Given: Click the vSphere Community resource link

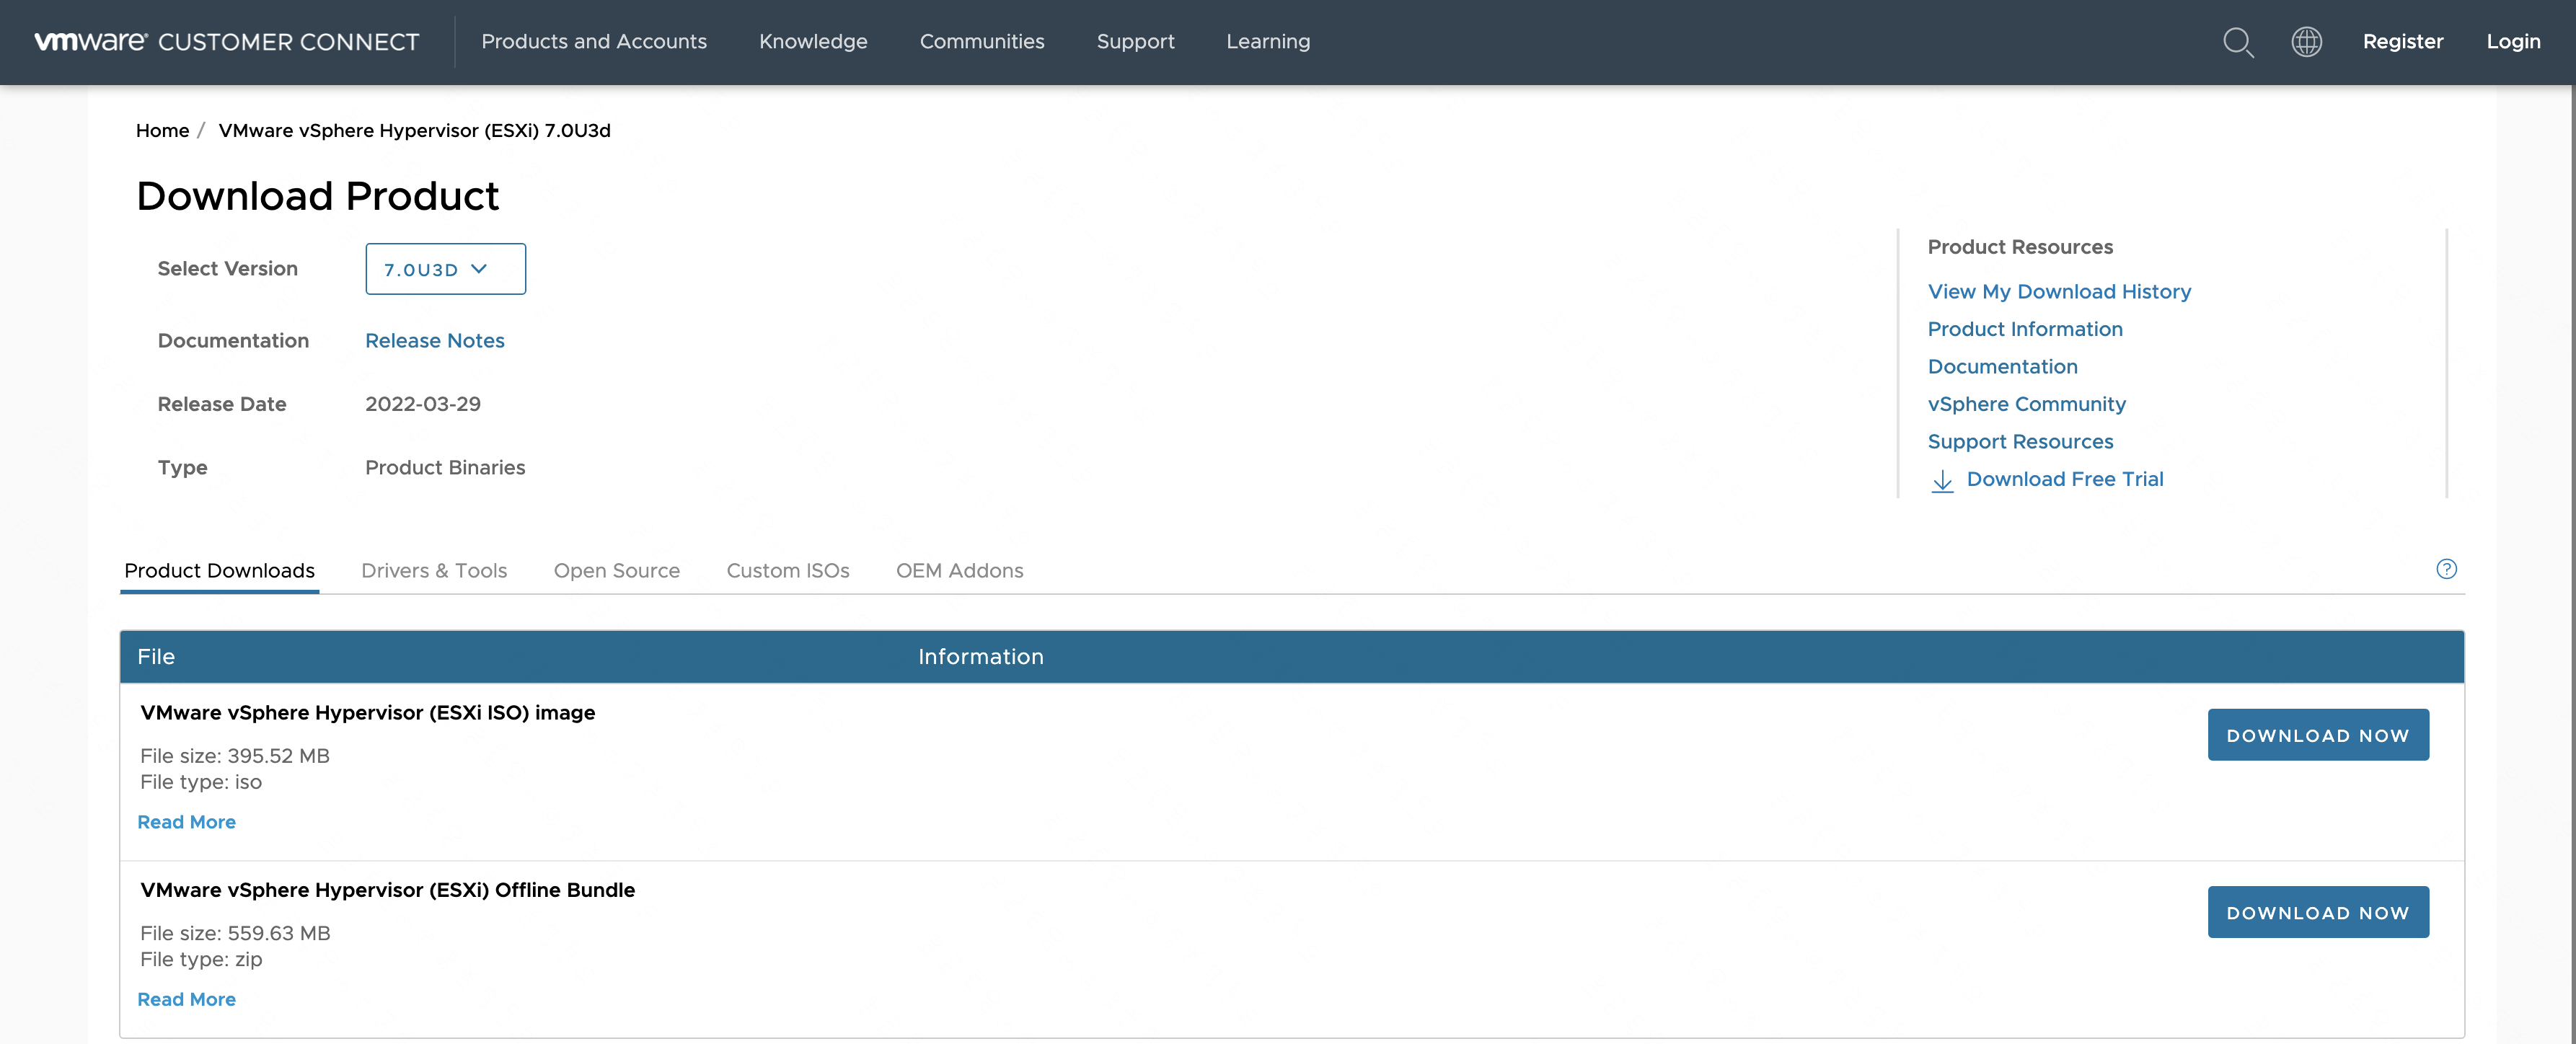Looking at the screenshot, I should coord(2026,402).
